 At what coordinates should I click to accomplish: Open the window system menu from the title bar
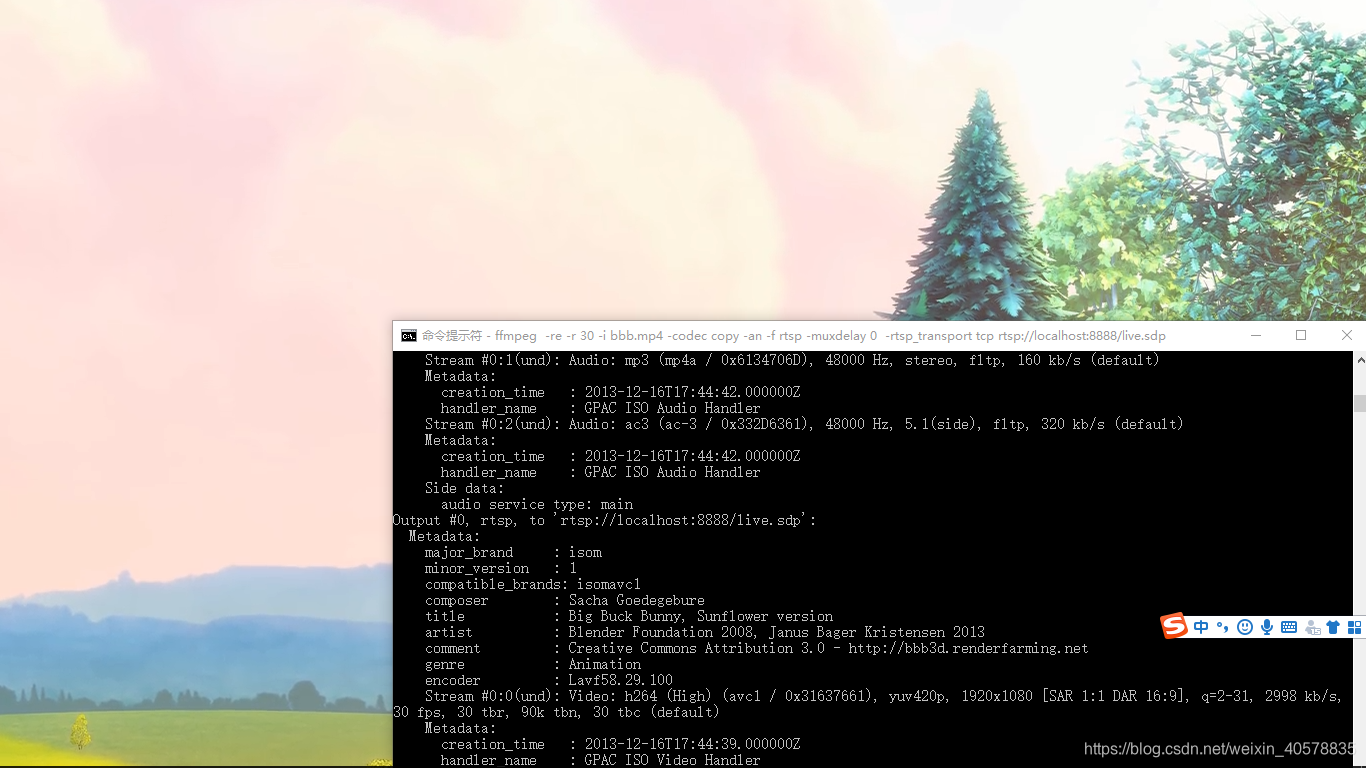coord(409,335)
